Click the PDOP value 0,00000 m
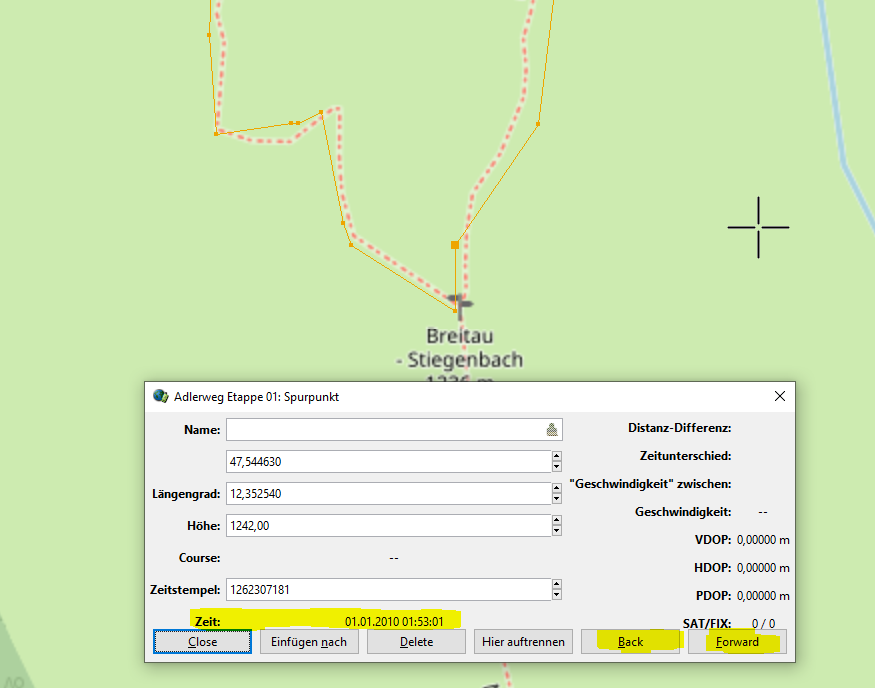The image size is (875, 688). (x=763, y=595)
